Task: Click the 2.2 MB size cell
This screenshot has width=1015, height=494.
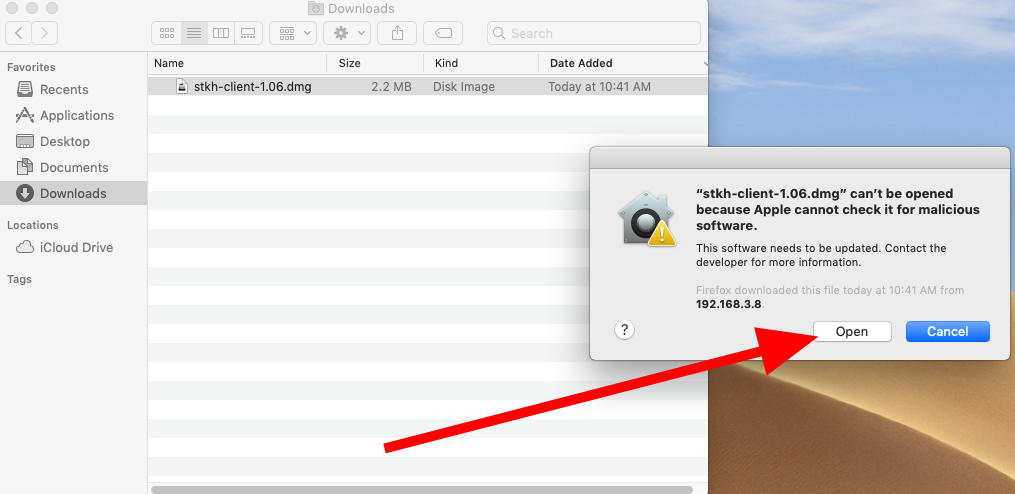Action: coord(392,87)
